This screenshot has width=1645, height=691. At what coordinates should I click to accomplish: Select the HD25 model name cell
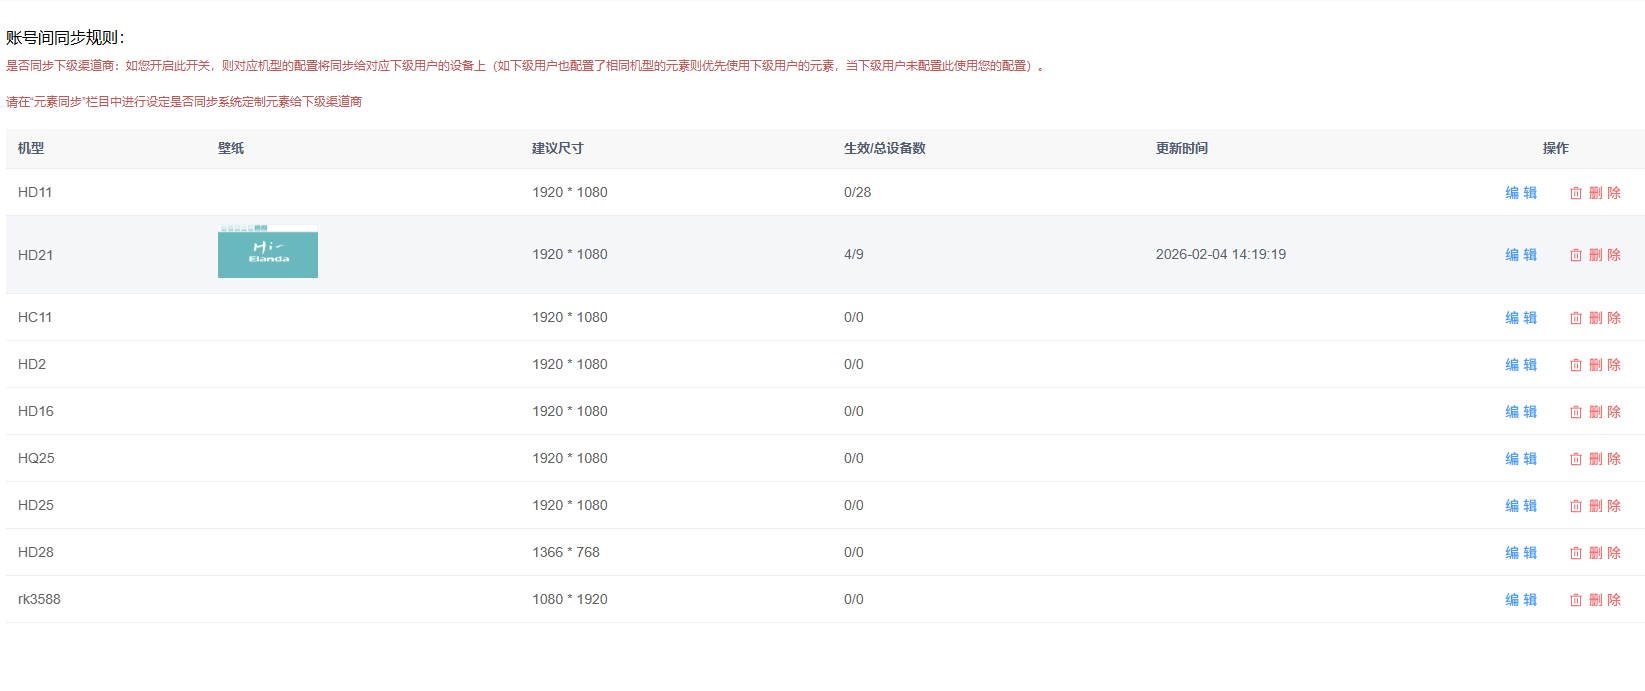[x=36, y=505]
